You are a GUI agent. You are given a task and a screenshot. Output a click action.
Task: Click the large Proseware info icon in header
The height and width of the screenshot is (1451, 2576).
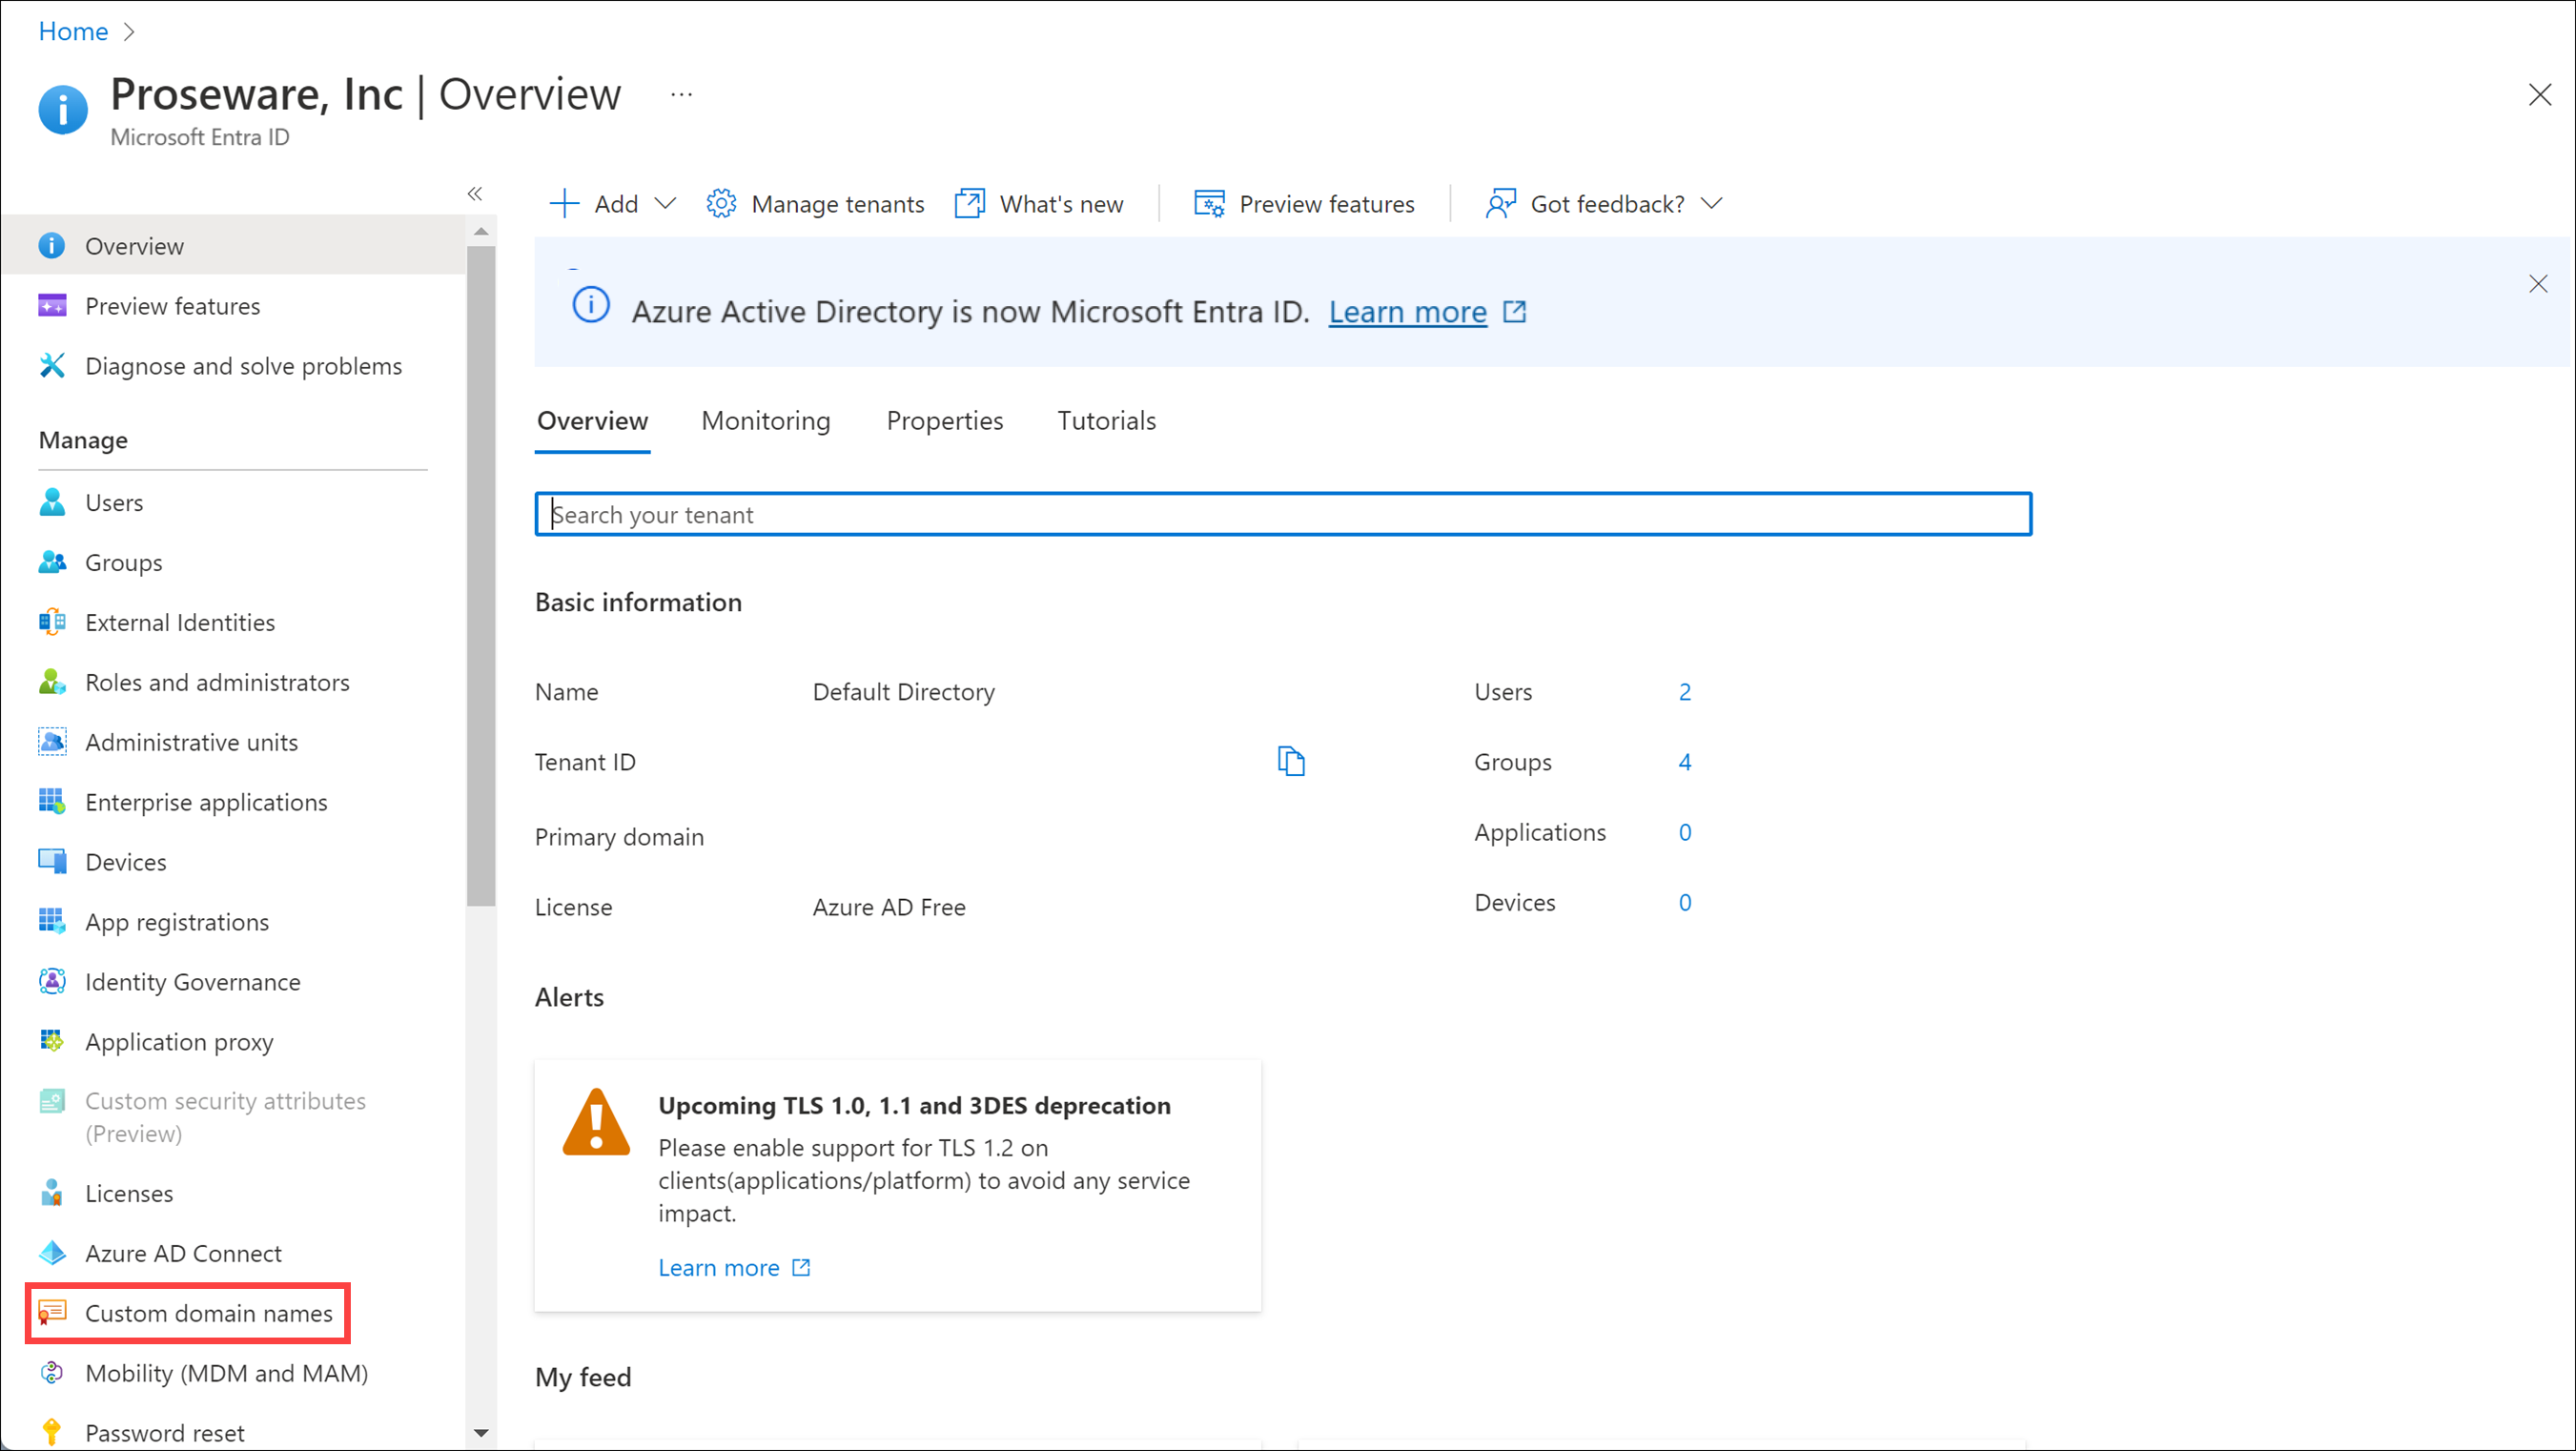tap(63, 109)
